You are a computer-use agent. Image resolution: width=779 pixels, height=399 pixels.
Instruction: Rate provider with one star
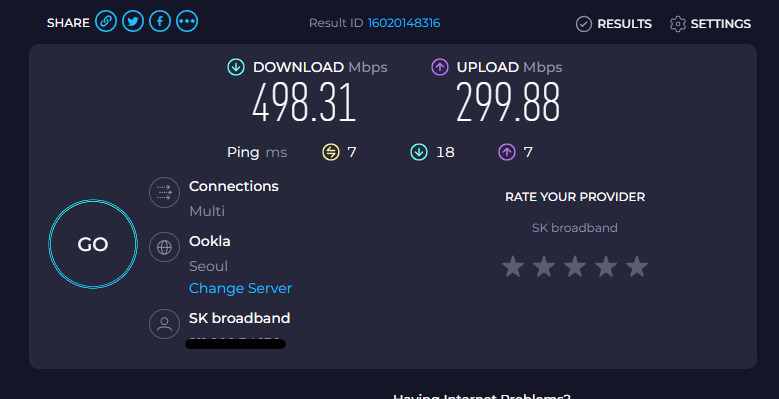click(513, 267)
